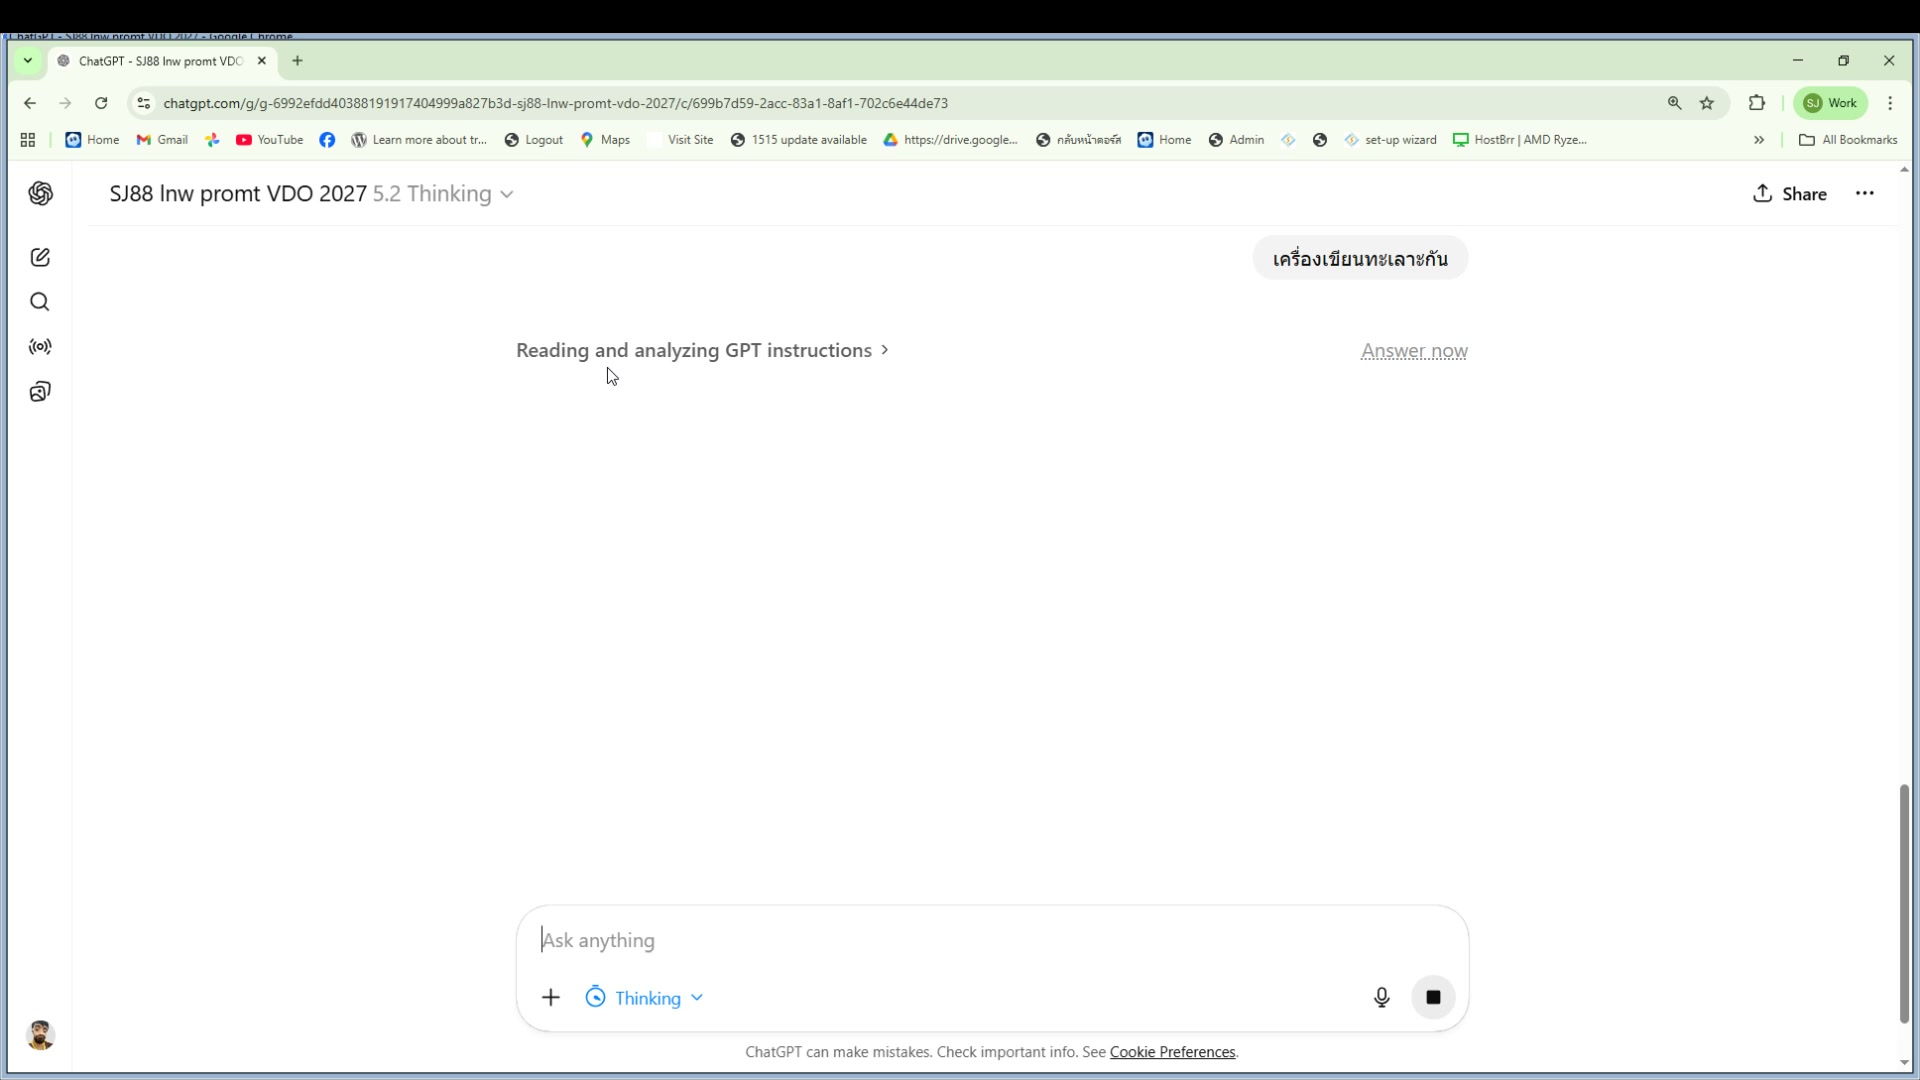This screenshot has width=1920, height=1080.
Task: Open the Thinking mode dropdown in the composer
Action: pos(645,998)
